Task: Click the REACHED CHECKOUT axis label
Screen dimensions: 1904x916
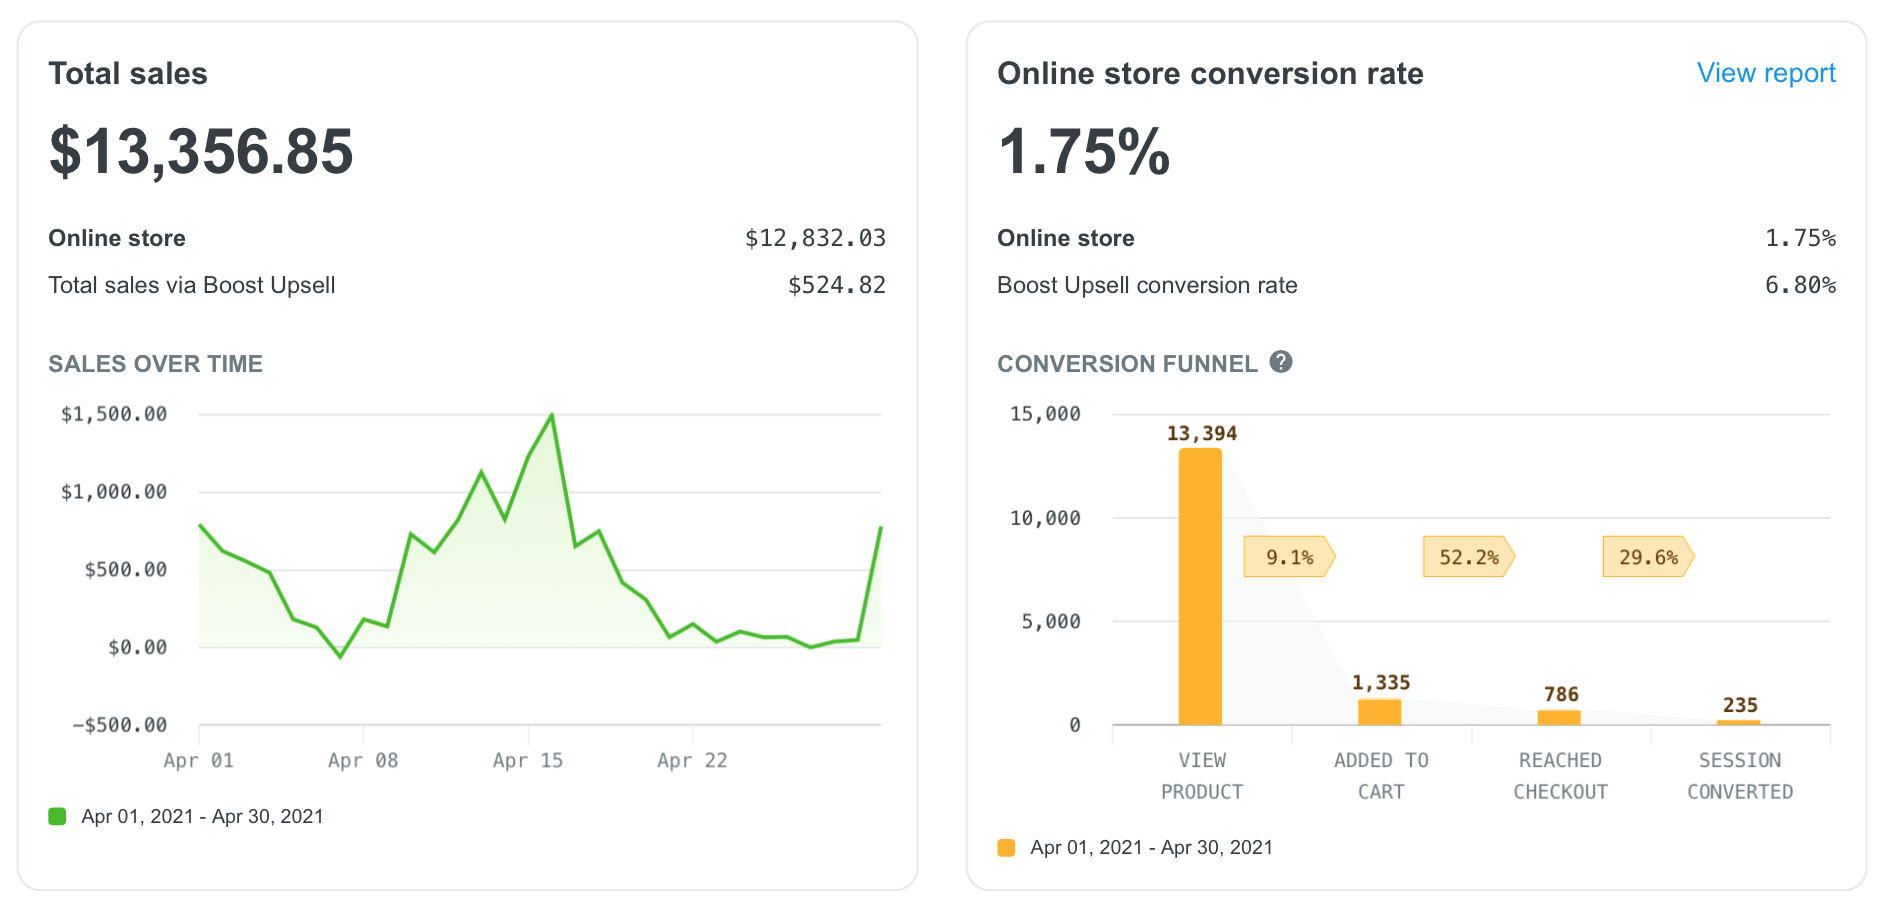Action: point(1560,776)
